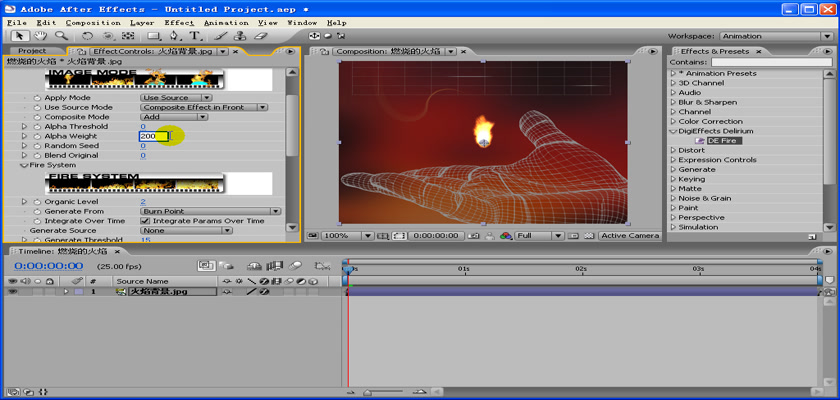Screen dimensions: 840x400
Task: Open the Use Source Mode dropdown
Action: pos(204,107)
